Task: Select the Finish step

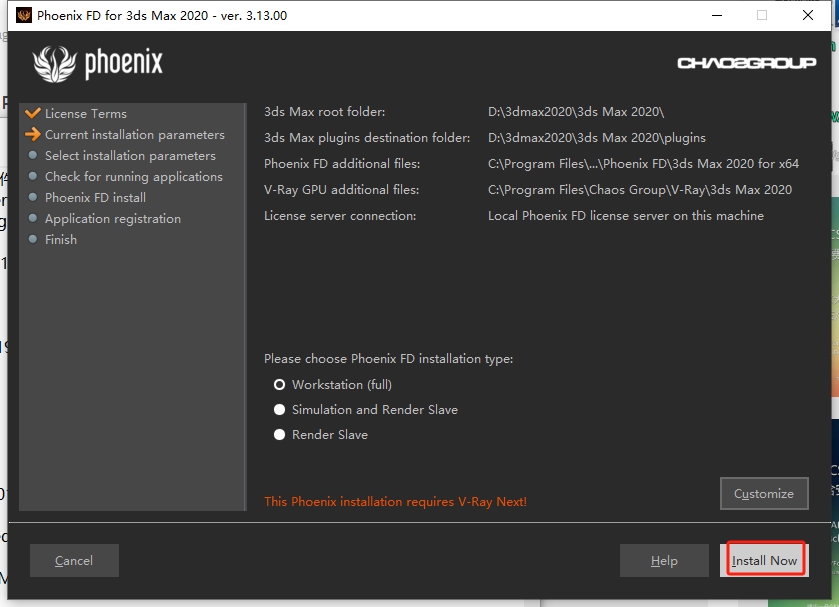Action: pos(61,239)
